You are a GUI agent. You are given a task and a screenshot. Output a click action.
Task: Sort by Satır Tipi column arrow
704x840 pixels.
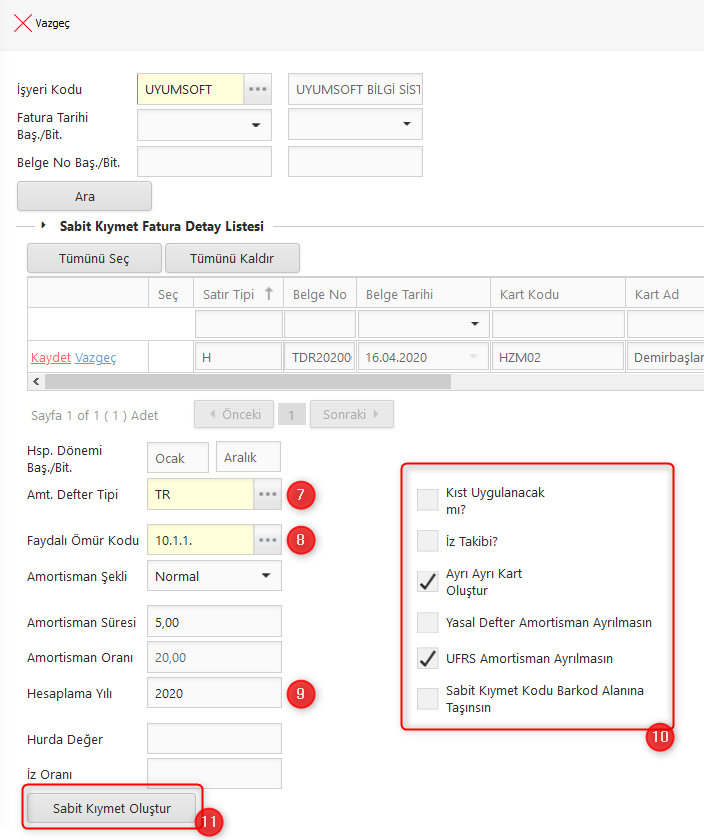[268, 294]
